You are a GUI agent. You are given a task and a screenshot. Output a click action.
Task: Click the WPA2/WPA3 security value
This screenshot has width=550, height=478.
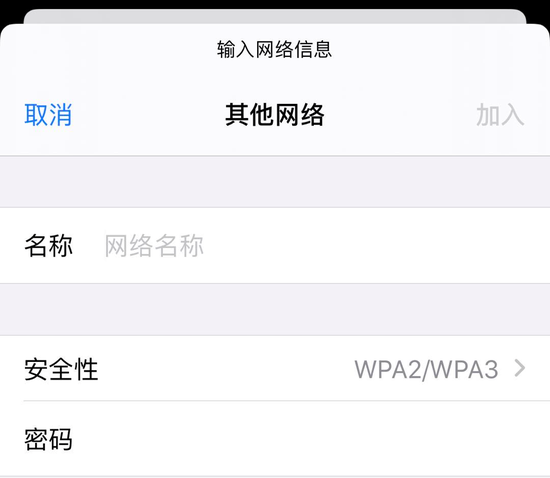(426, 369)
